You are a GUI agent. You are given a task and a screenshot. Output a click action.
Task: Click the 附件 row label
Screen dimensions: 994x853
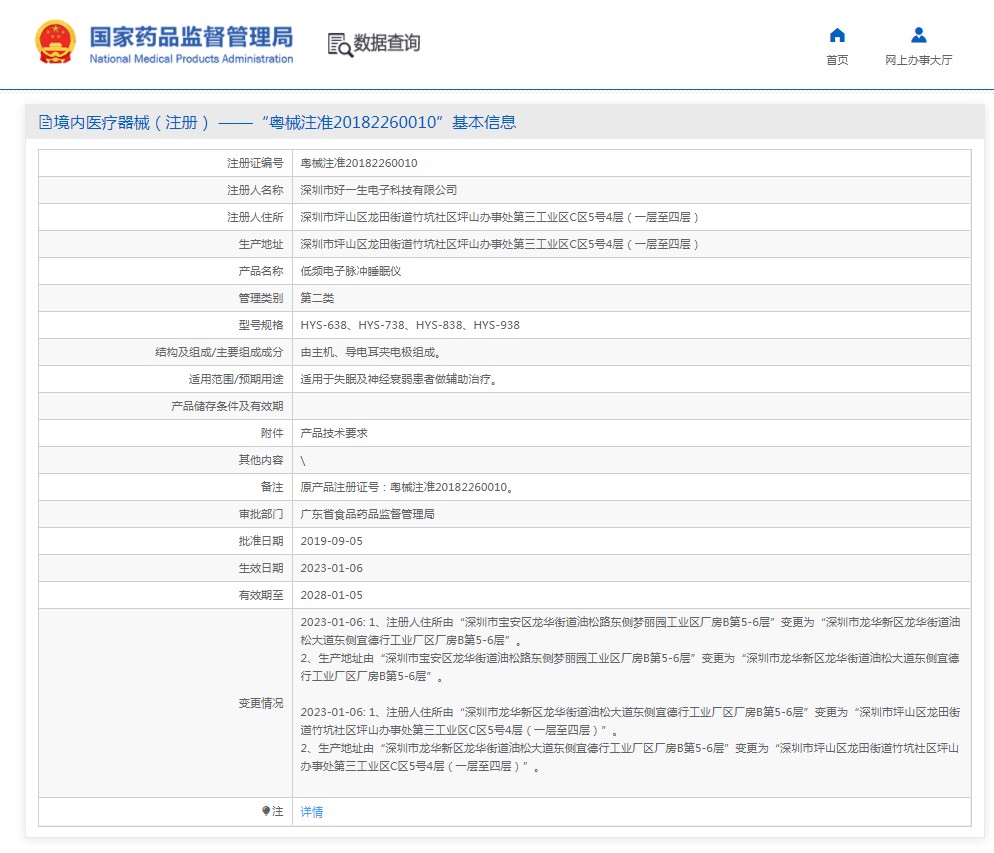(x=272, y=433)
